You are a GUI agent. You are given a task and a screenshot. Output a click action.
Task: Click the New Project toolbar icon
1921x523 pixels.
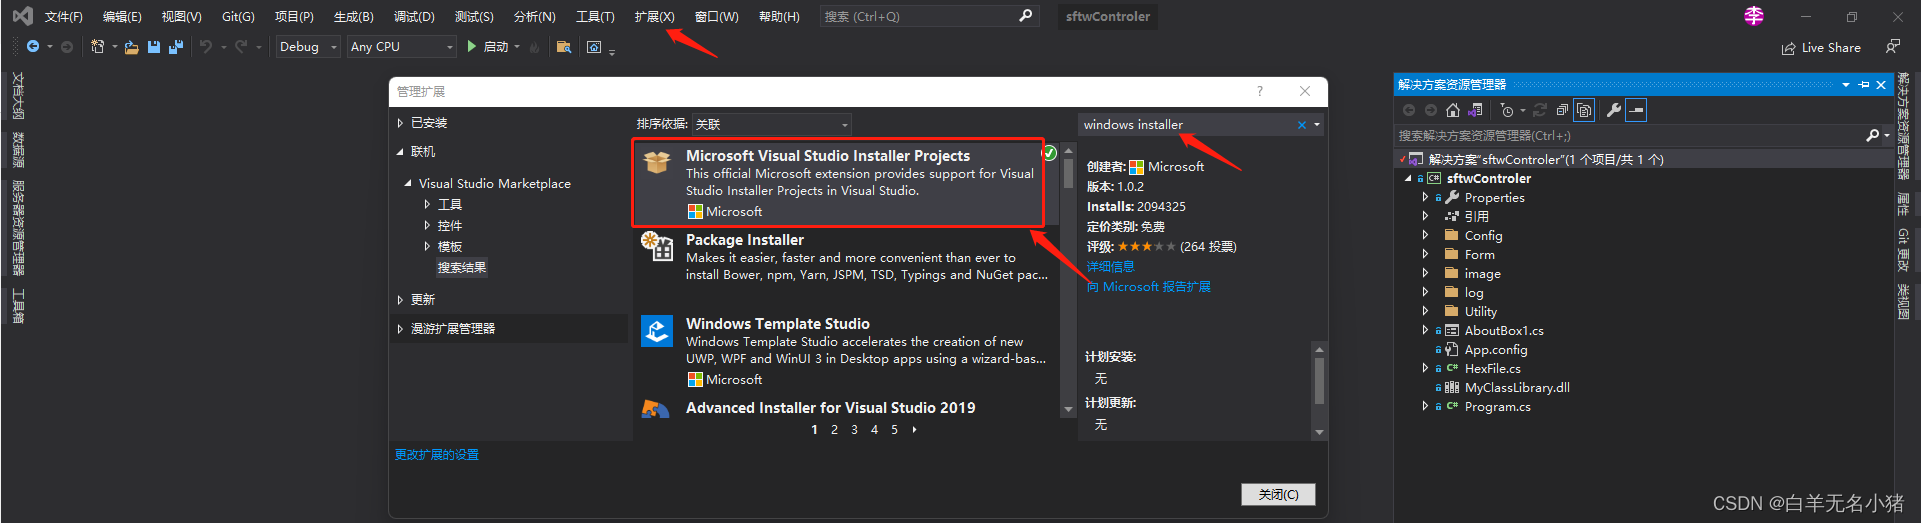coord(97,47)
